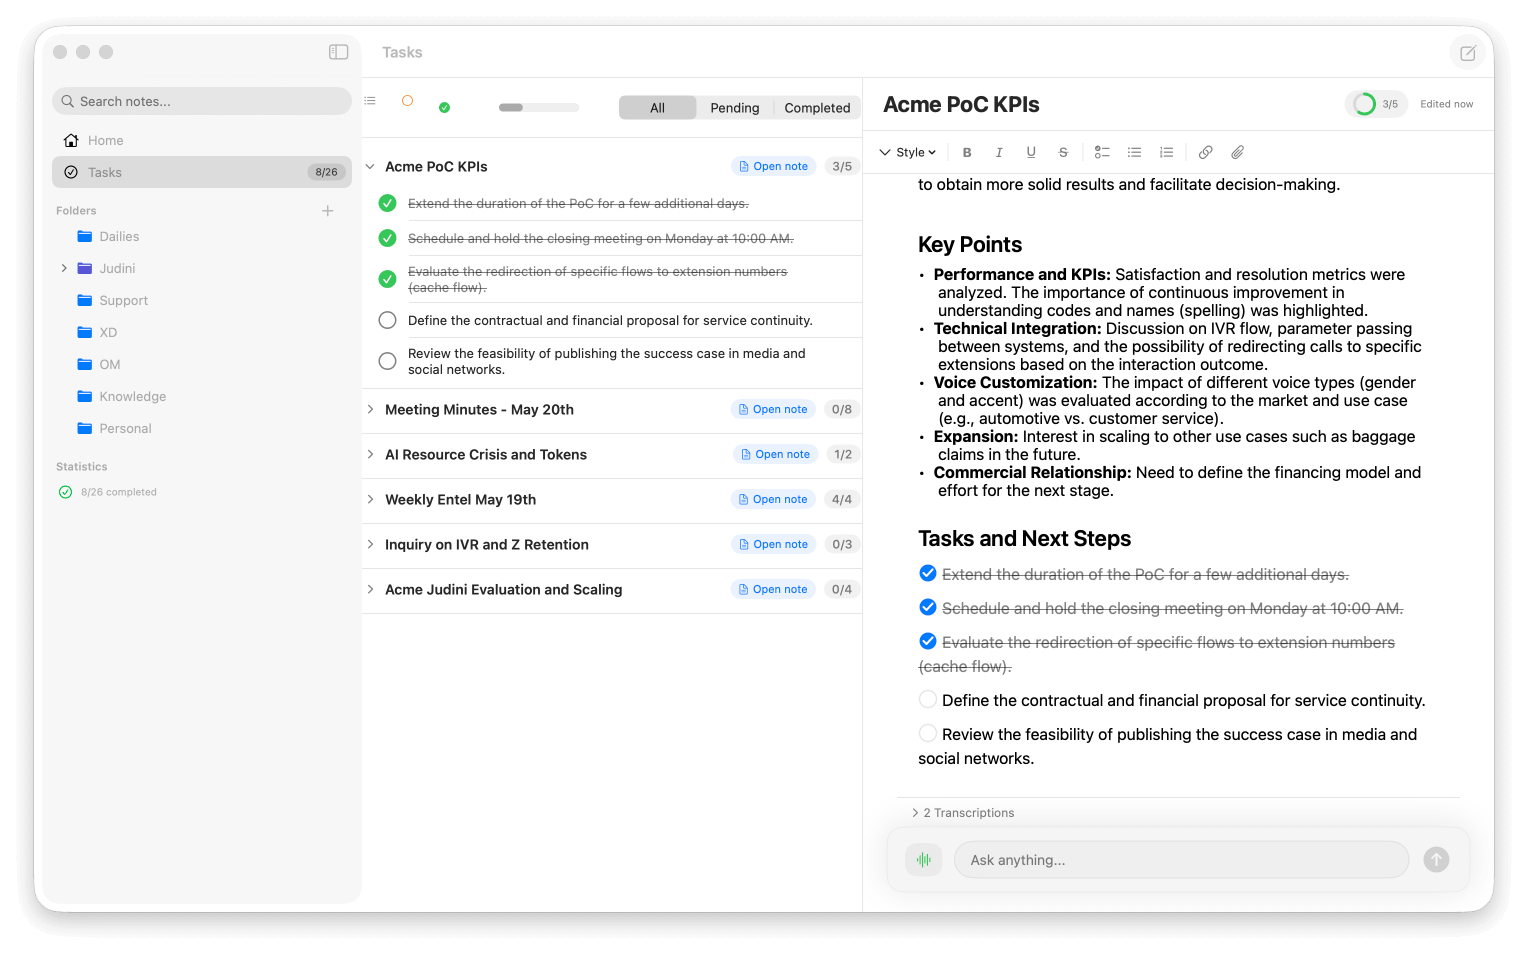Check 'Define the contractual' task in list

[x=388, y=320]
